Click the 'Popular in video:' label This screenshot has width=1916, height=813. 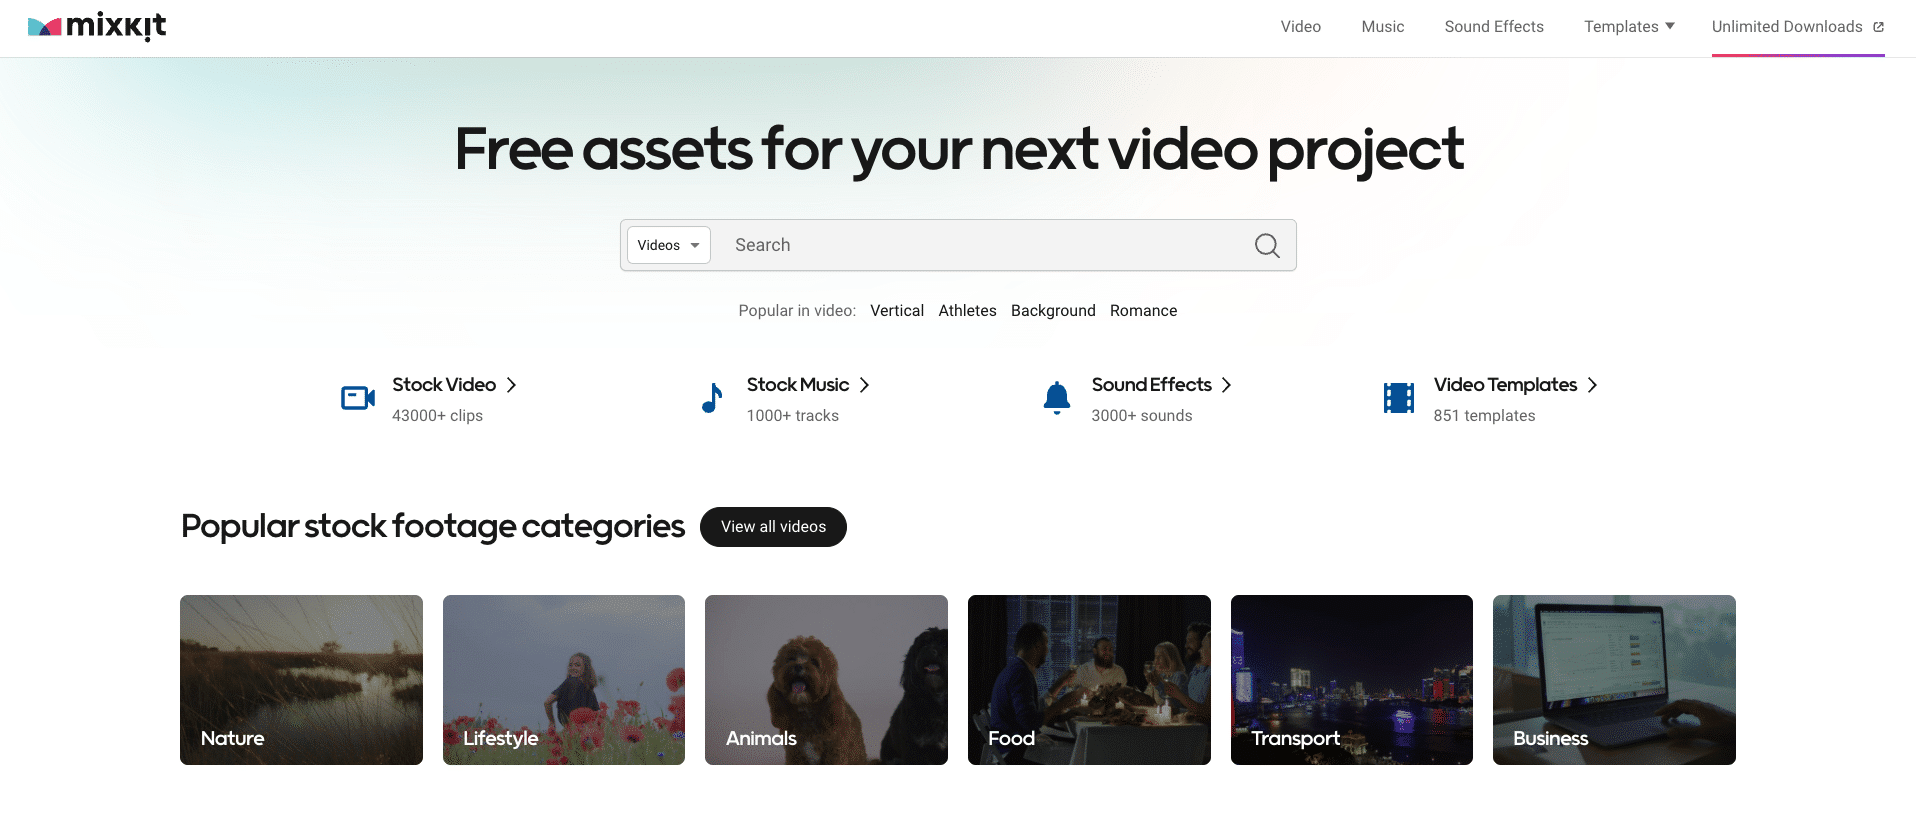click(x=797, y=311)
